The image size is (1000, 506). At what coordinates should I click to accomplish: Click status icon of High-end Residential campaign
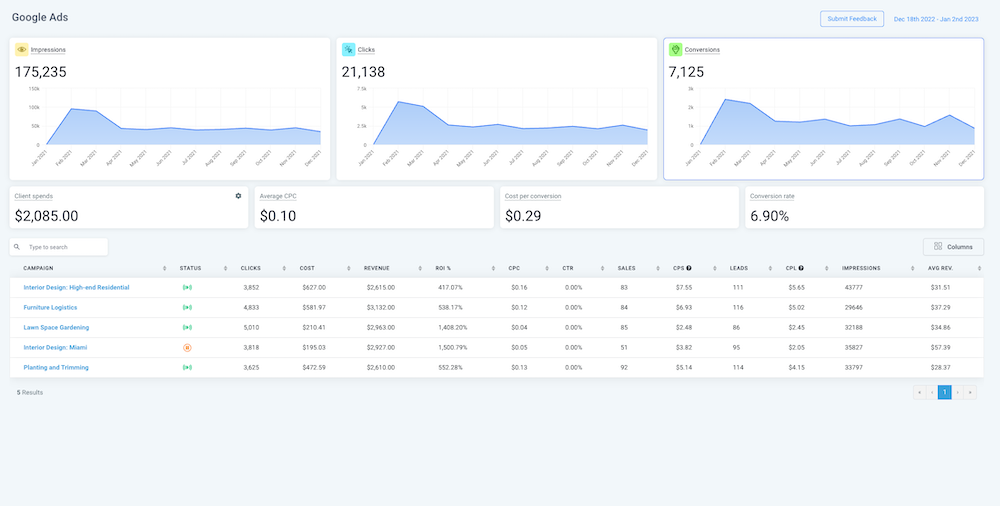[x=187, y=287]
